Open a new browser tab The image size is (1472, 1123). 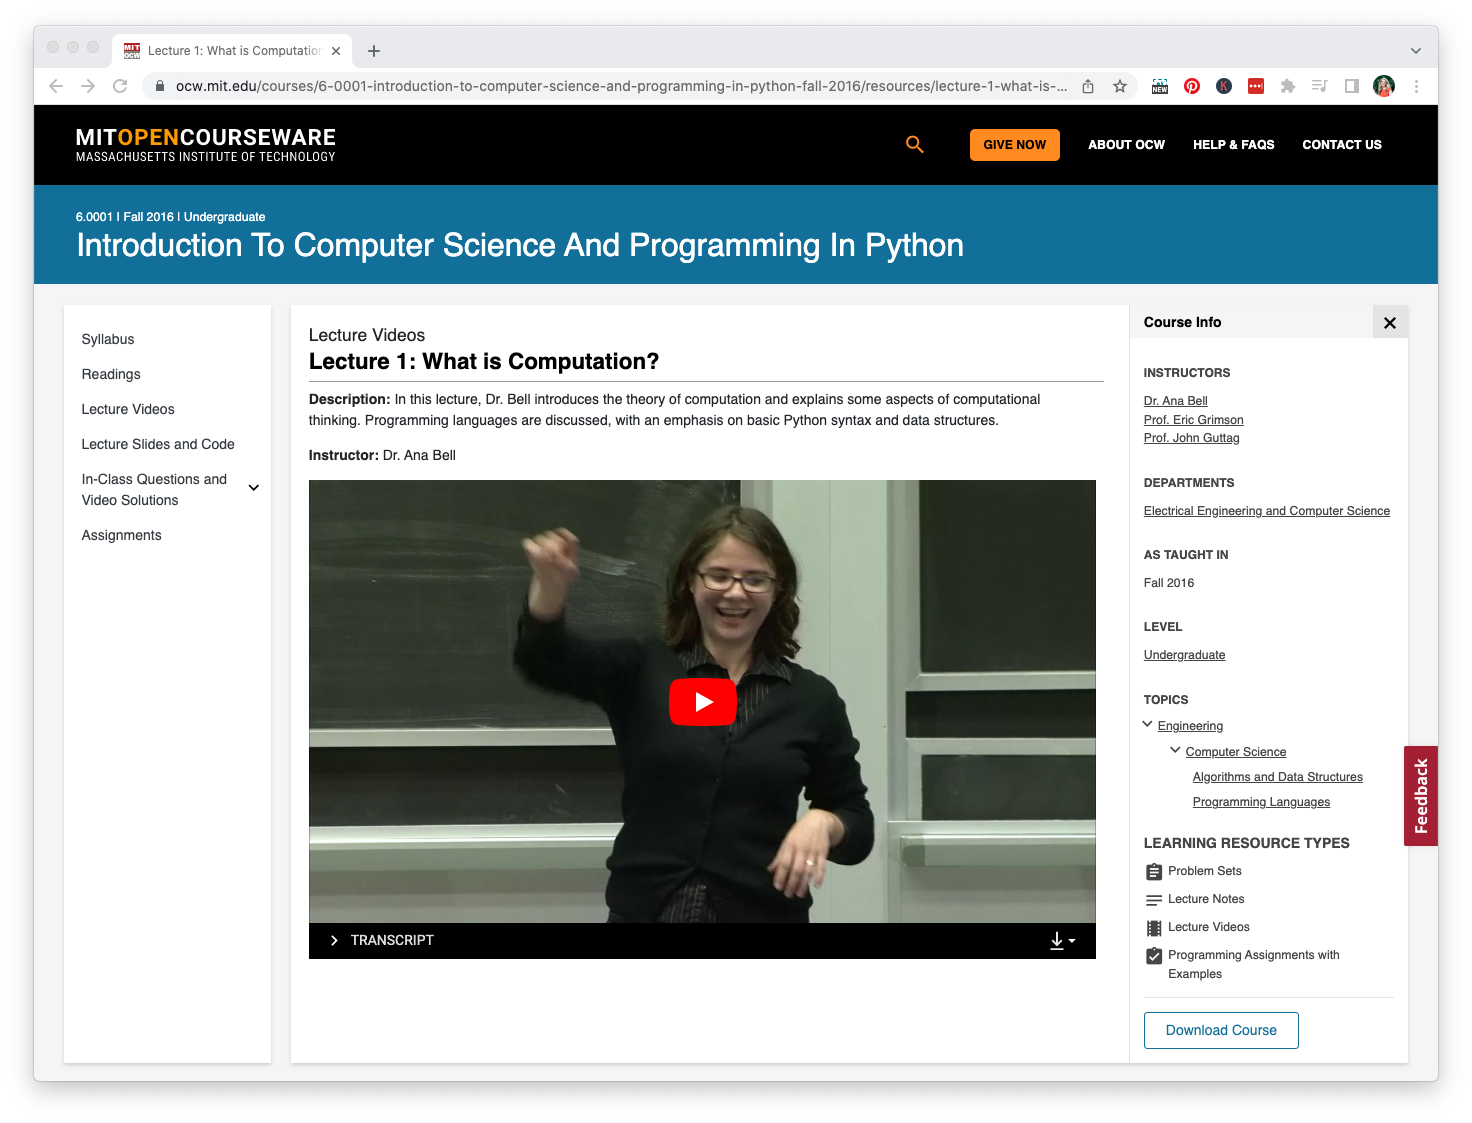(374, 51)
